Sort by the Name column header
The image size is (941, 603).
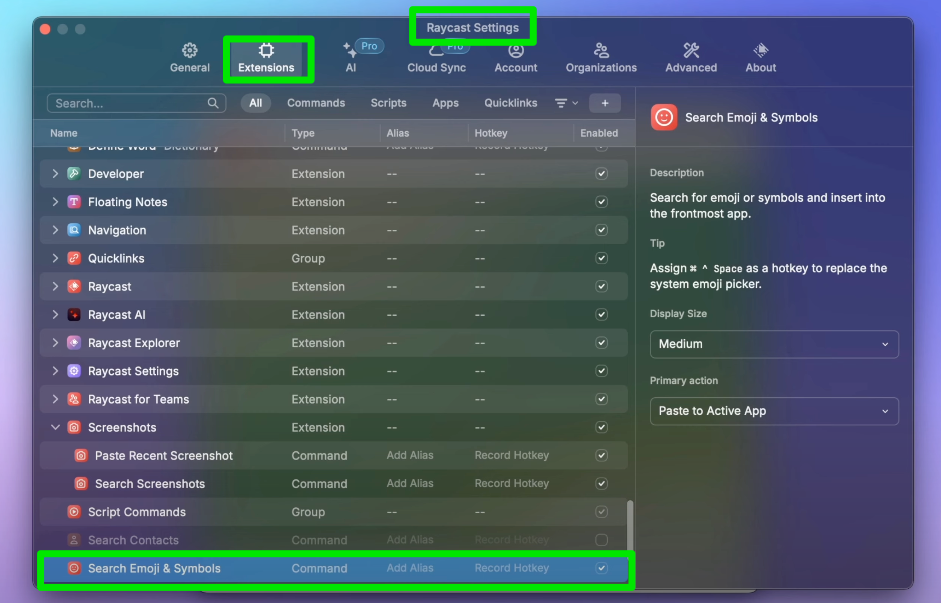coord(64,133)
